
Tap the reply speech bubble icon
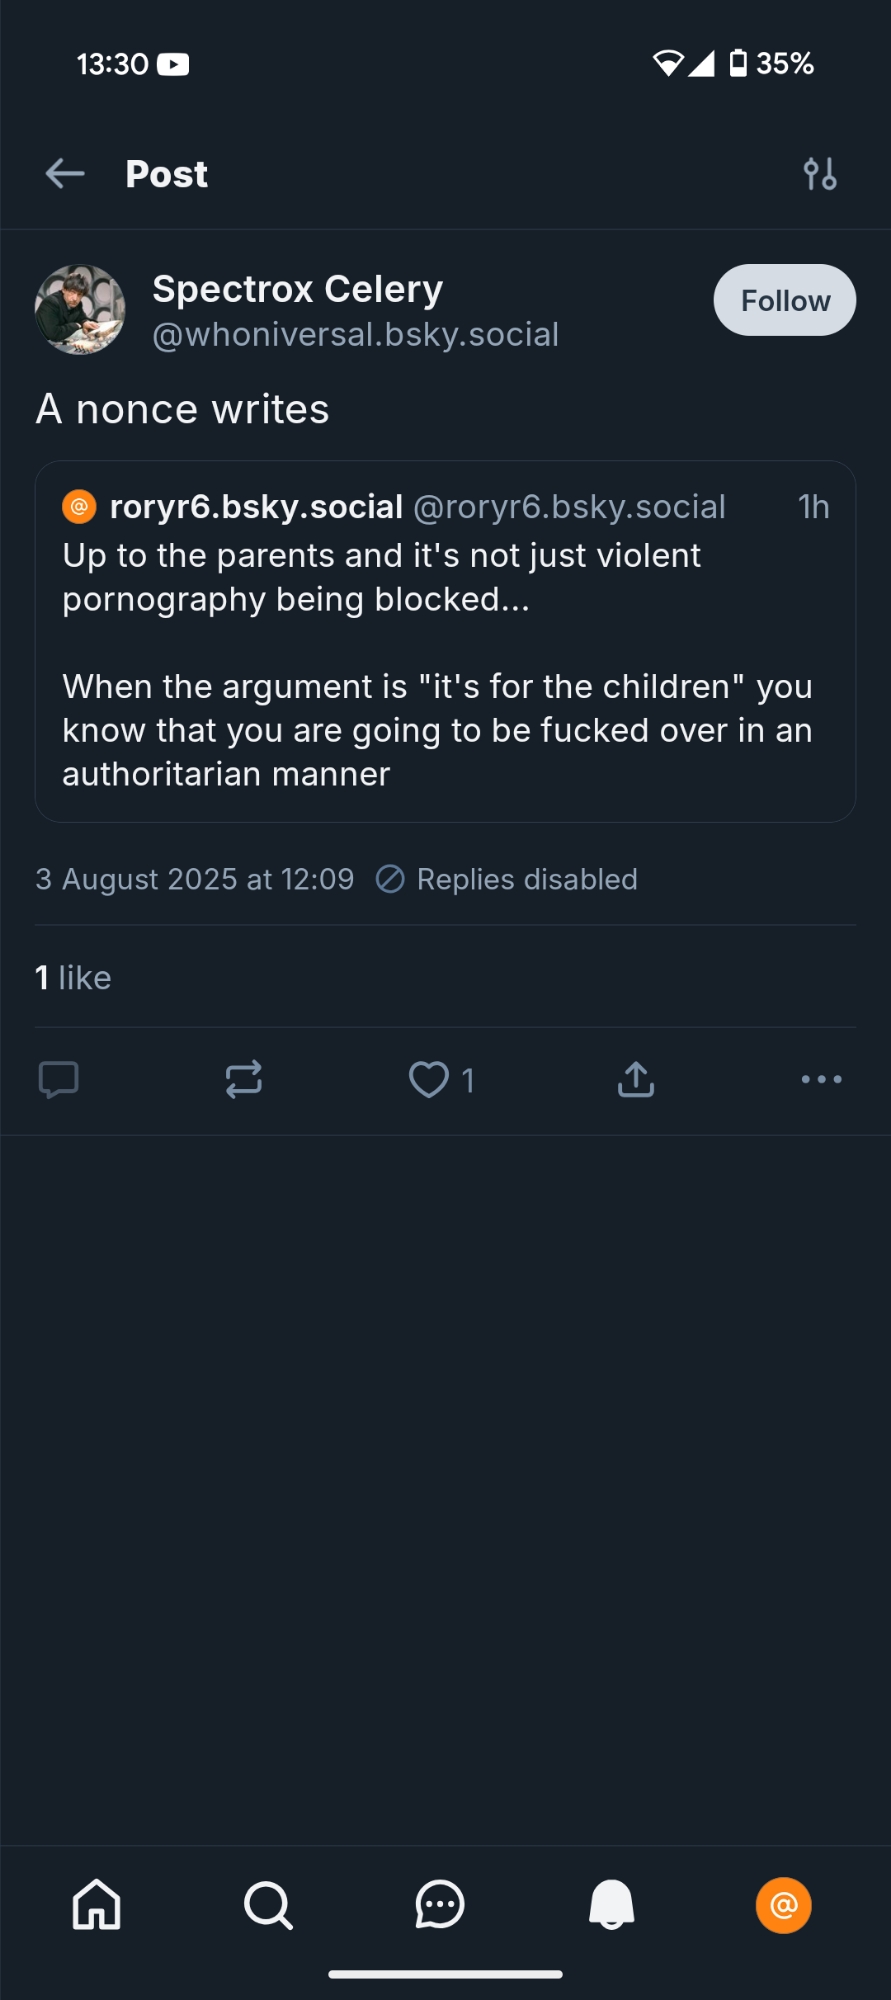coord(58,1080)
